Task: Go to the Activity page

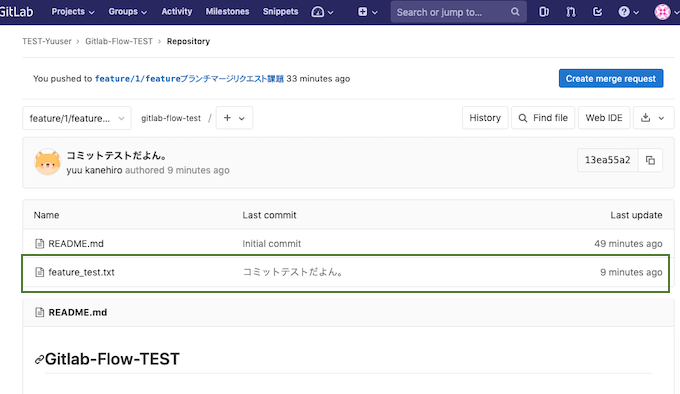Action: [x=177, y=12]
